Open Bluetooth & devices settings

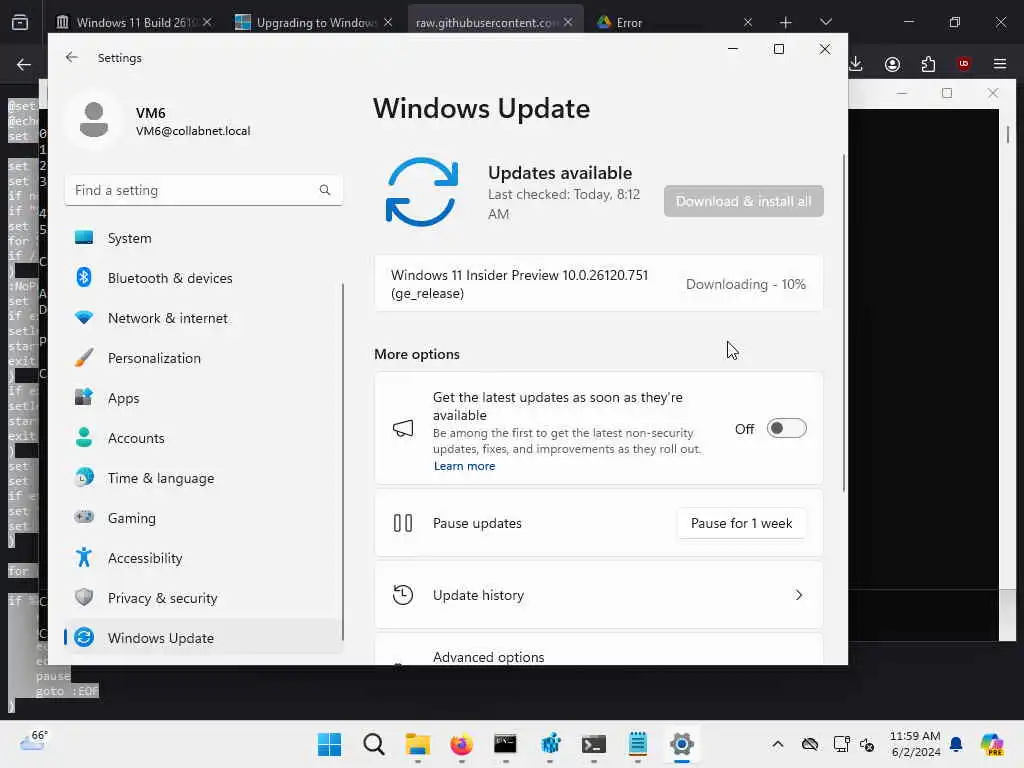tap(204, 278)
